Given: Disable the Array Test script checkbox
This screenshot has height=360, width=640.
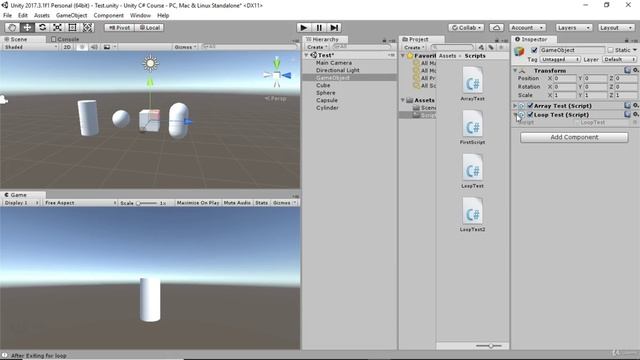Looking at the screenshot, I should (530, 106).
